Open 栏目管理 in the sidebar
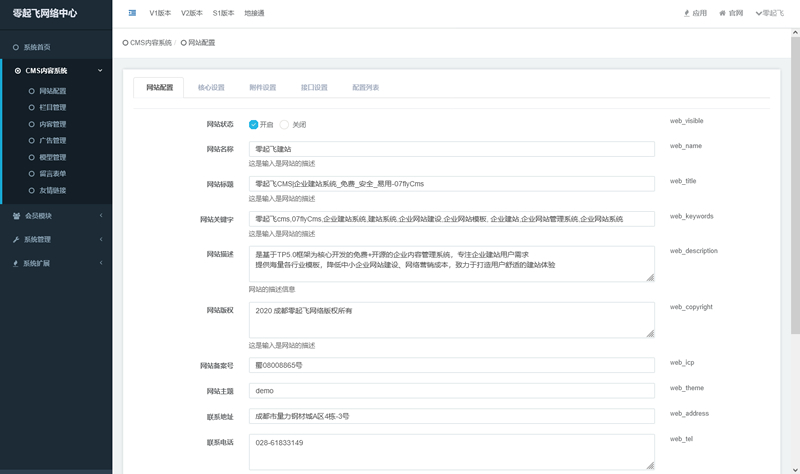800x474 pixels. pyautogui.click(x=53, y=107)
